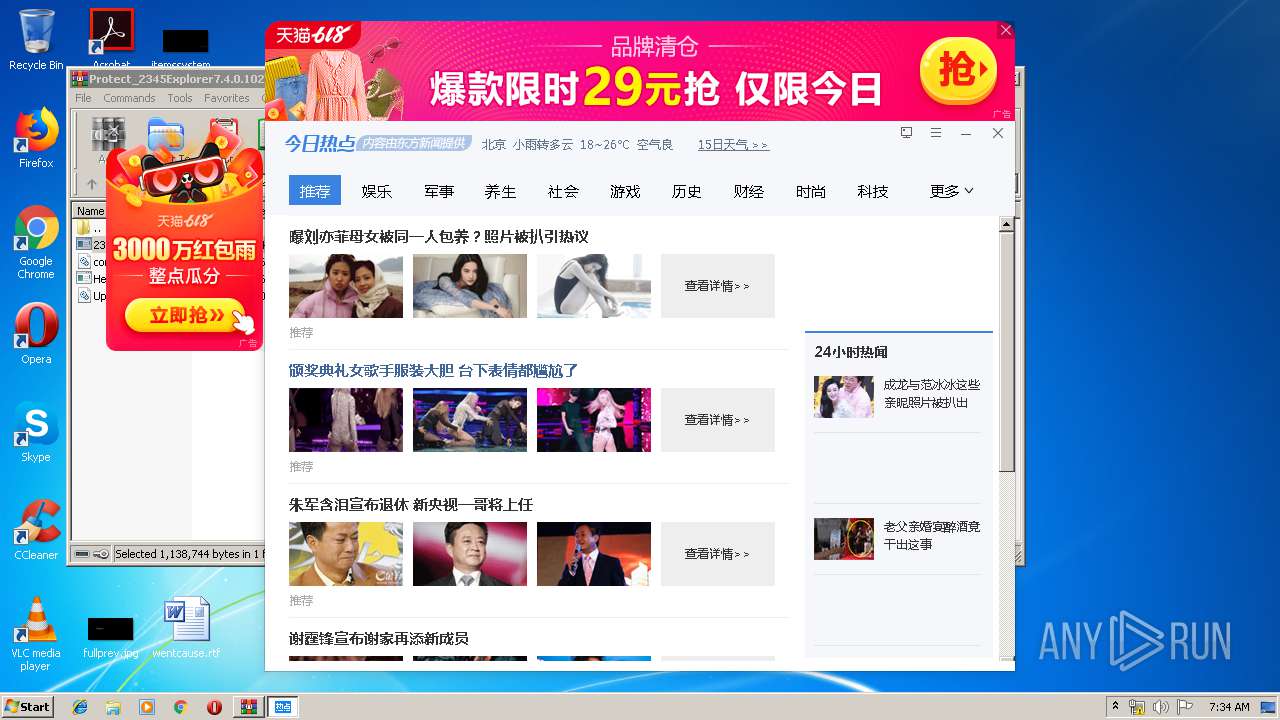Open the 朱军含泪宣布退休 headline

pos(411,505)
